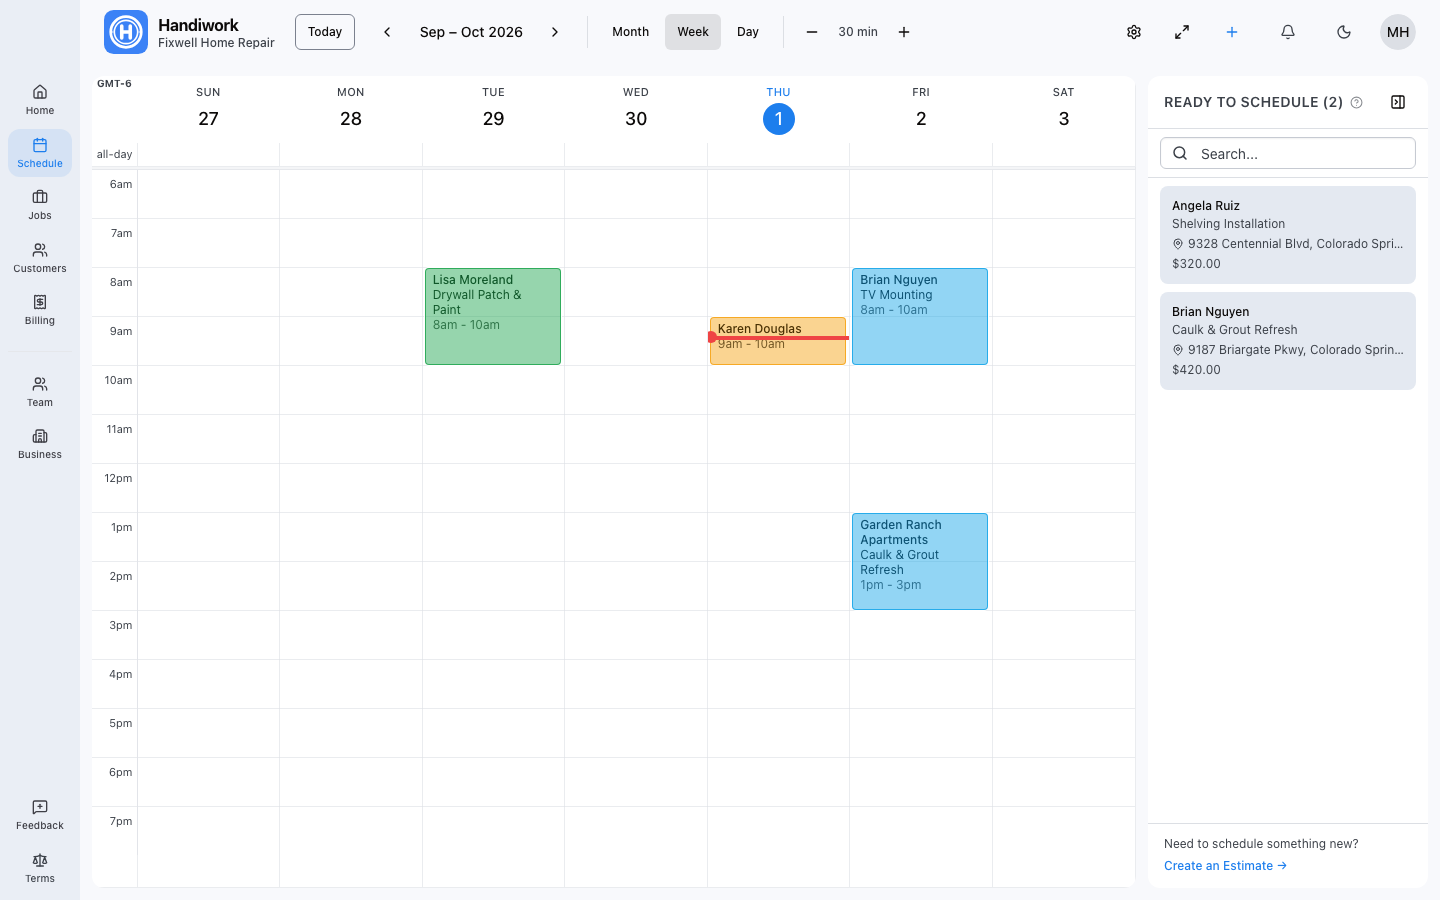Select Thursday 1 date header

[x=778, y=119]
